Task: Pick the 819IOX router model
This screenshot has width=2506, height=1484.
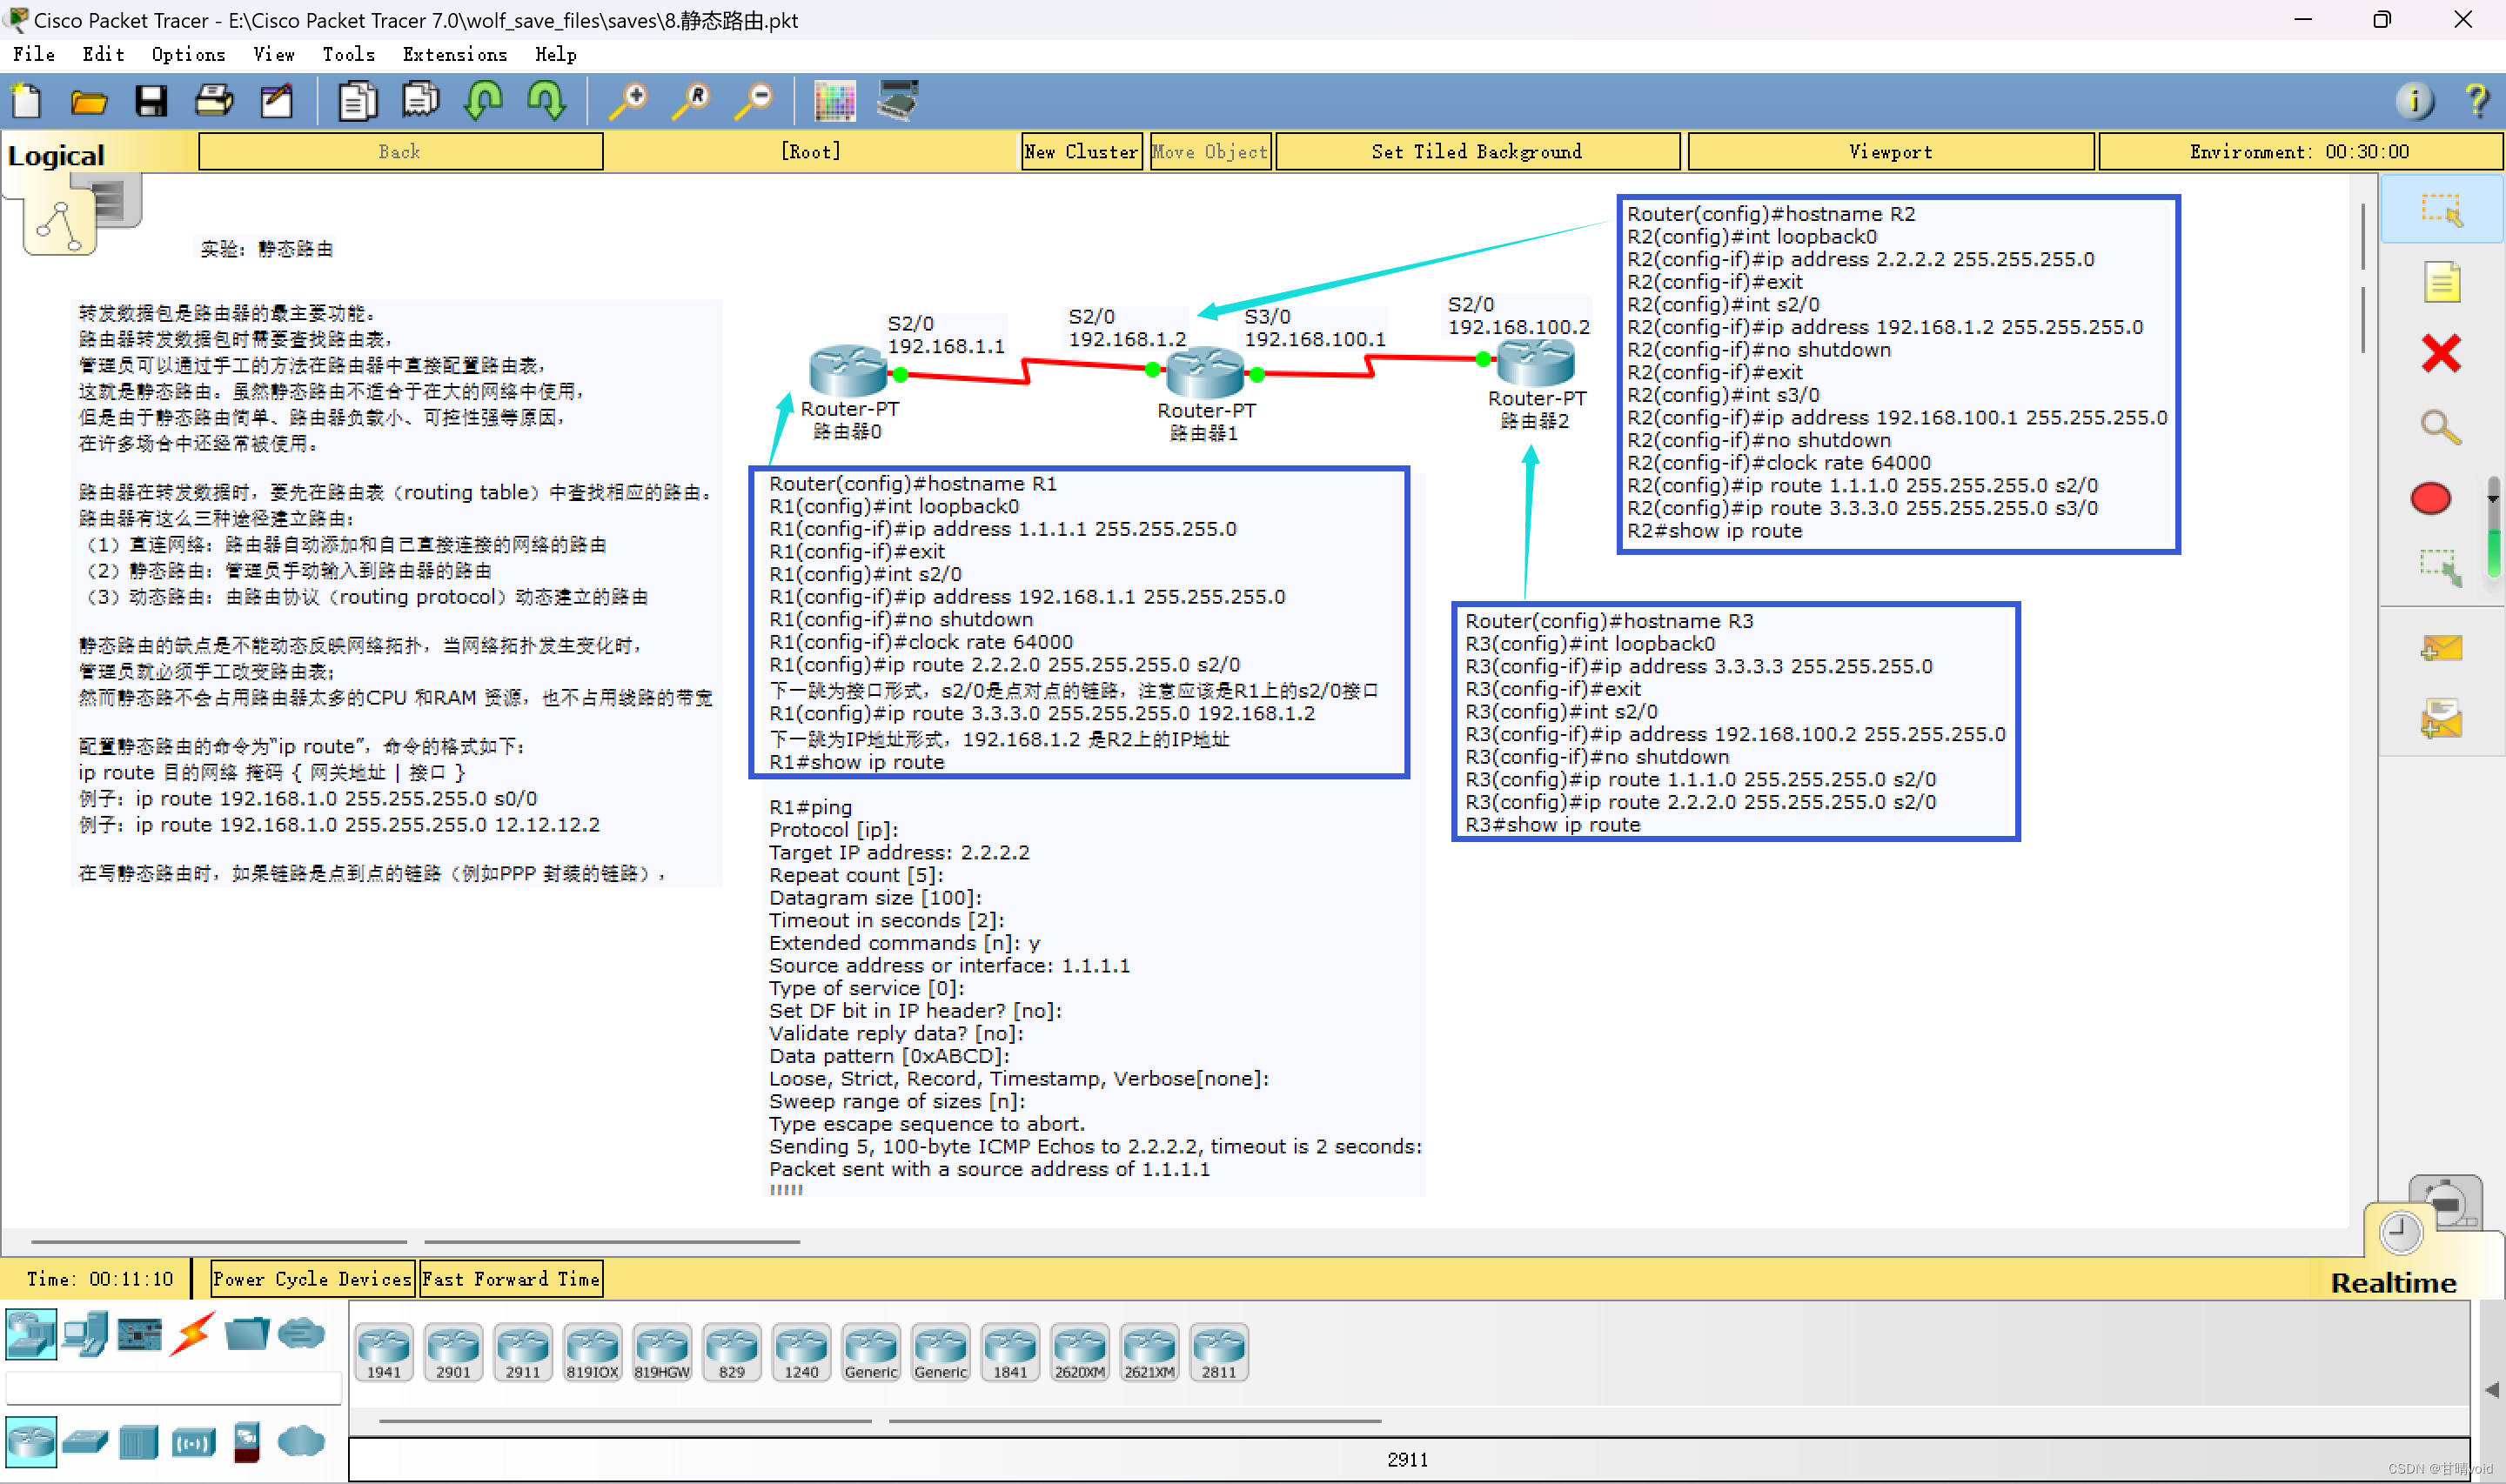Action: click(x=592, y=1352)
